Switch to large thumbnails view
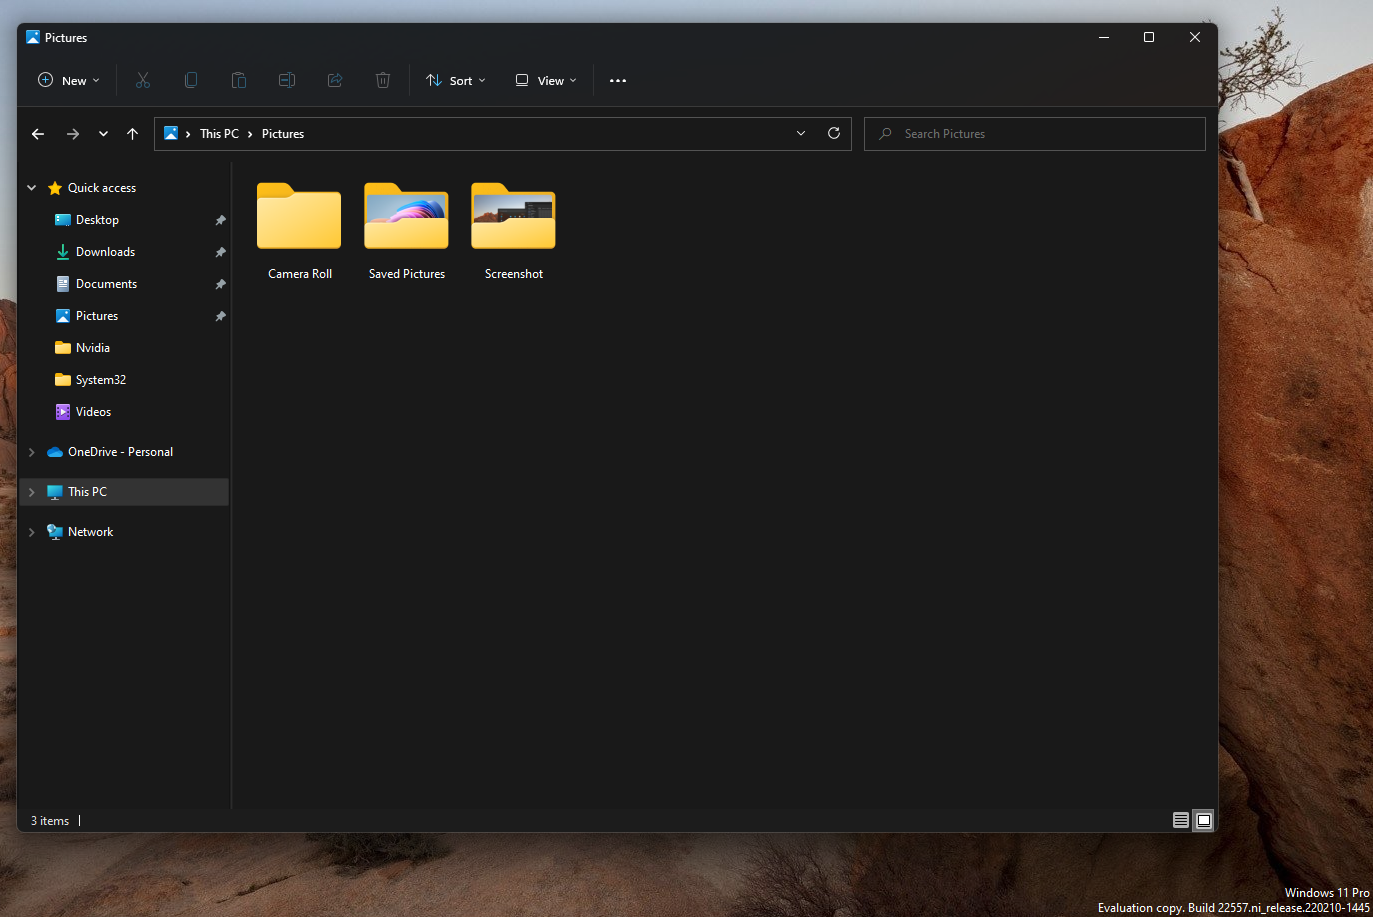The width and height of the screenshot is (1373, 917). [1204, 820]
